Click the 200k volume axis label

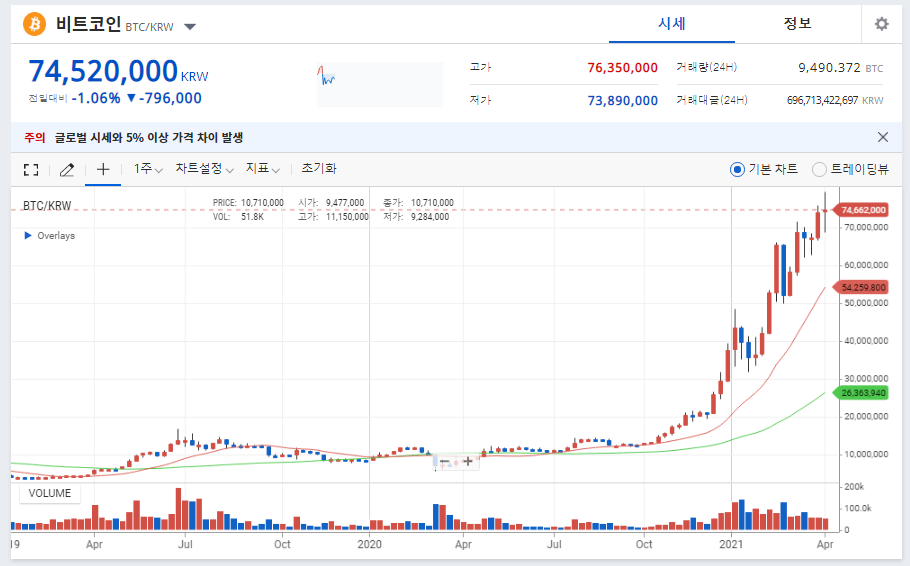click(854, 487)
